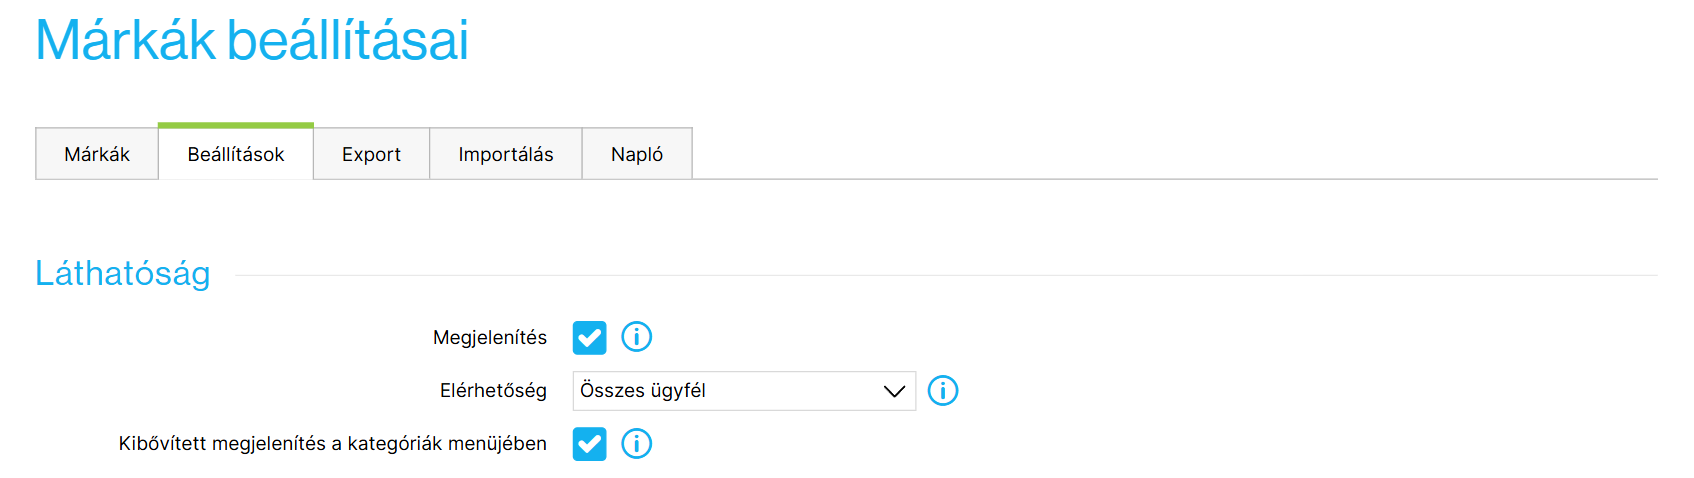Click the chevron arrow of Elérhetőség select
Screen dimensions: 1694x478
click(894, 391)
